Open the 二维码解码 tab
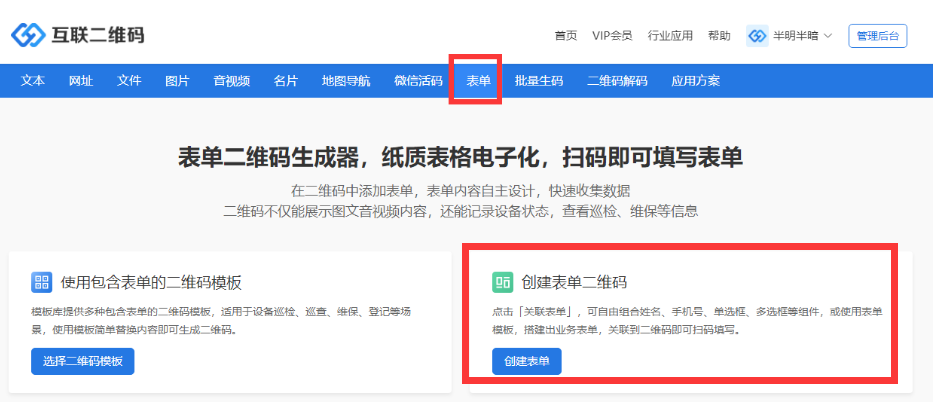The width and height of the screenshot is (933, 407). click(617, 81)
